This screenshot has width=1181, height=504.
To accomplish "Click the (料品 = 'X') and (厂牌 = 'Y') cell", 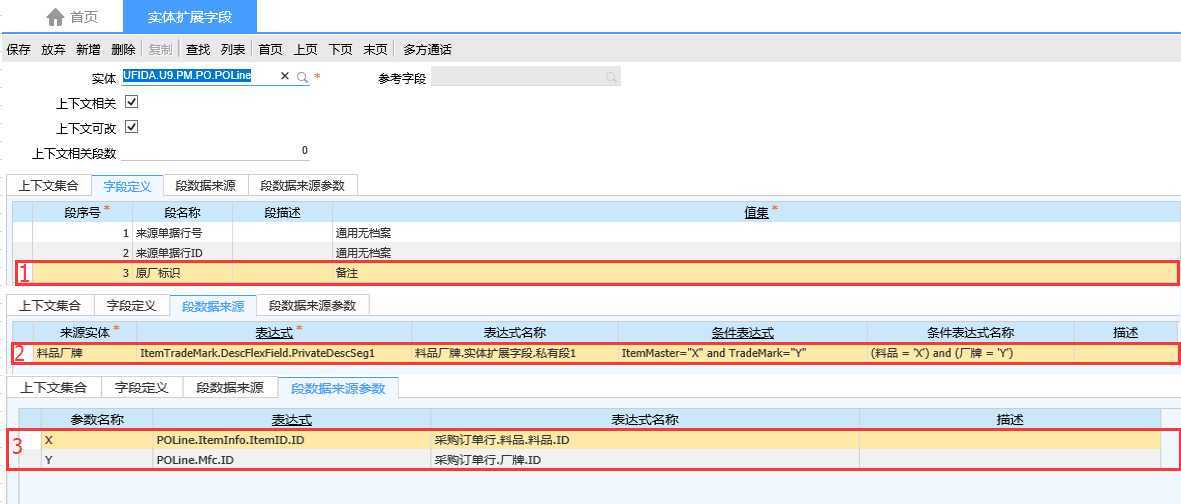I will (x=971, y=353).
